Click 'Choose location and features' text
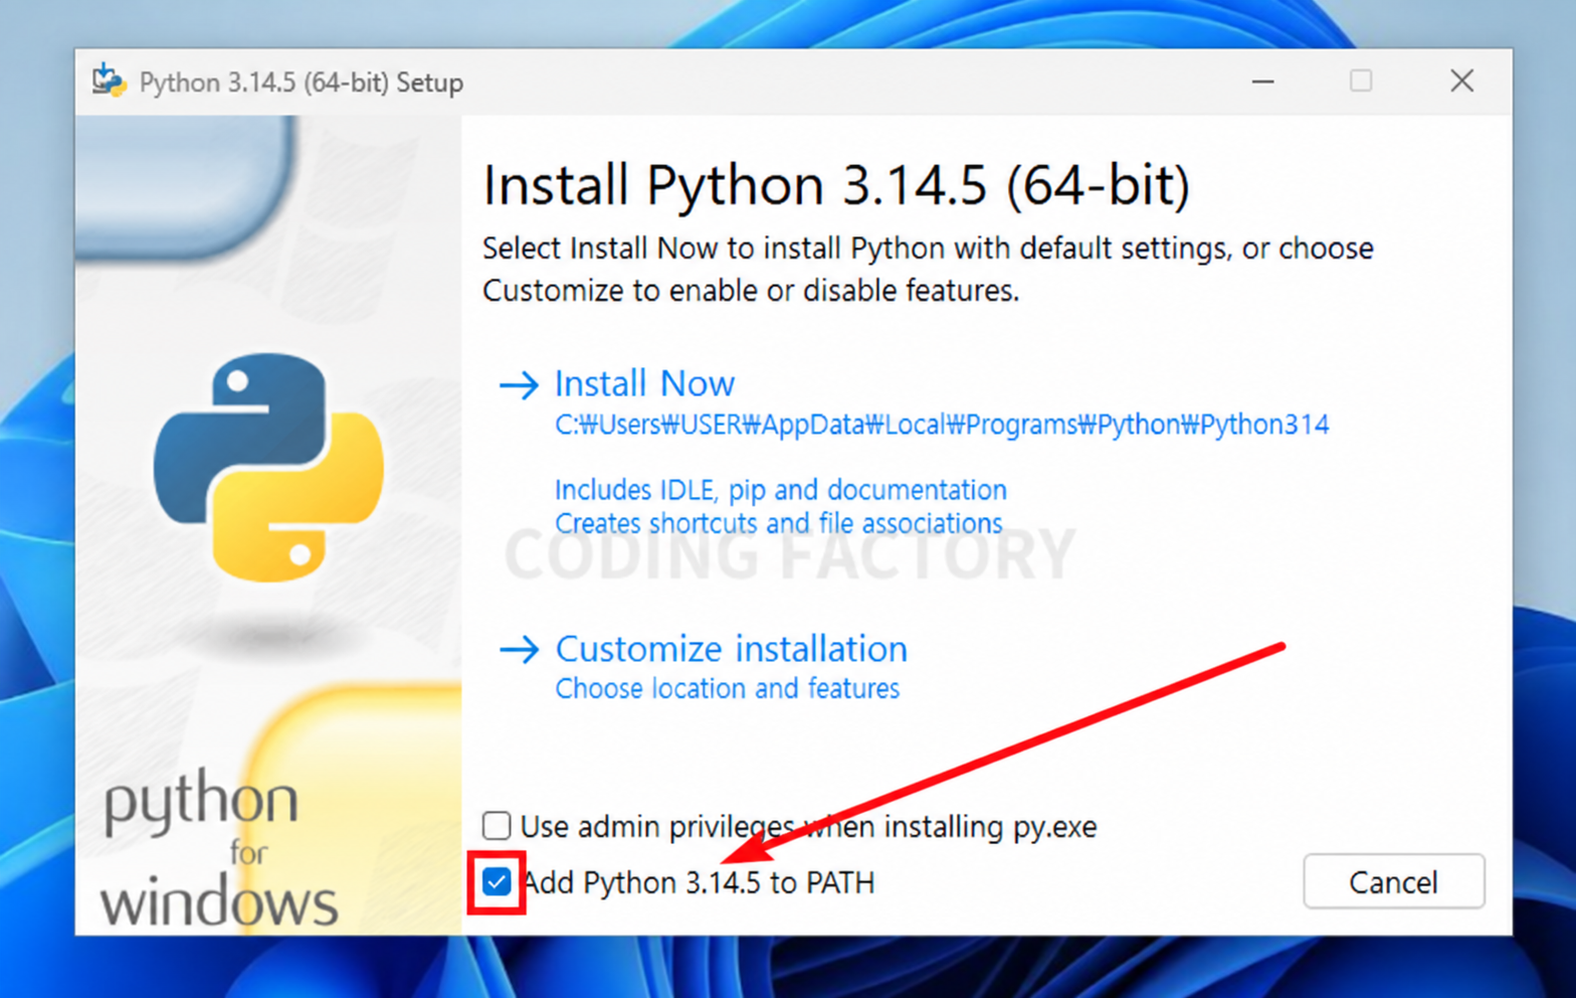This screenshot has height=998, width=1576. point(727,689)
